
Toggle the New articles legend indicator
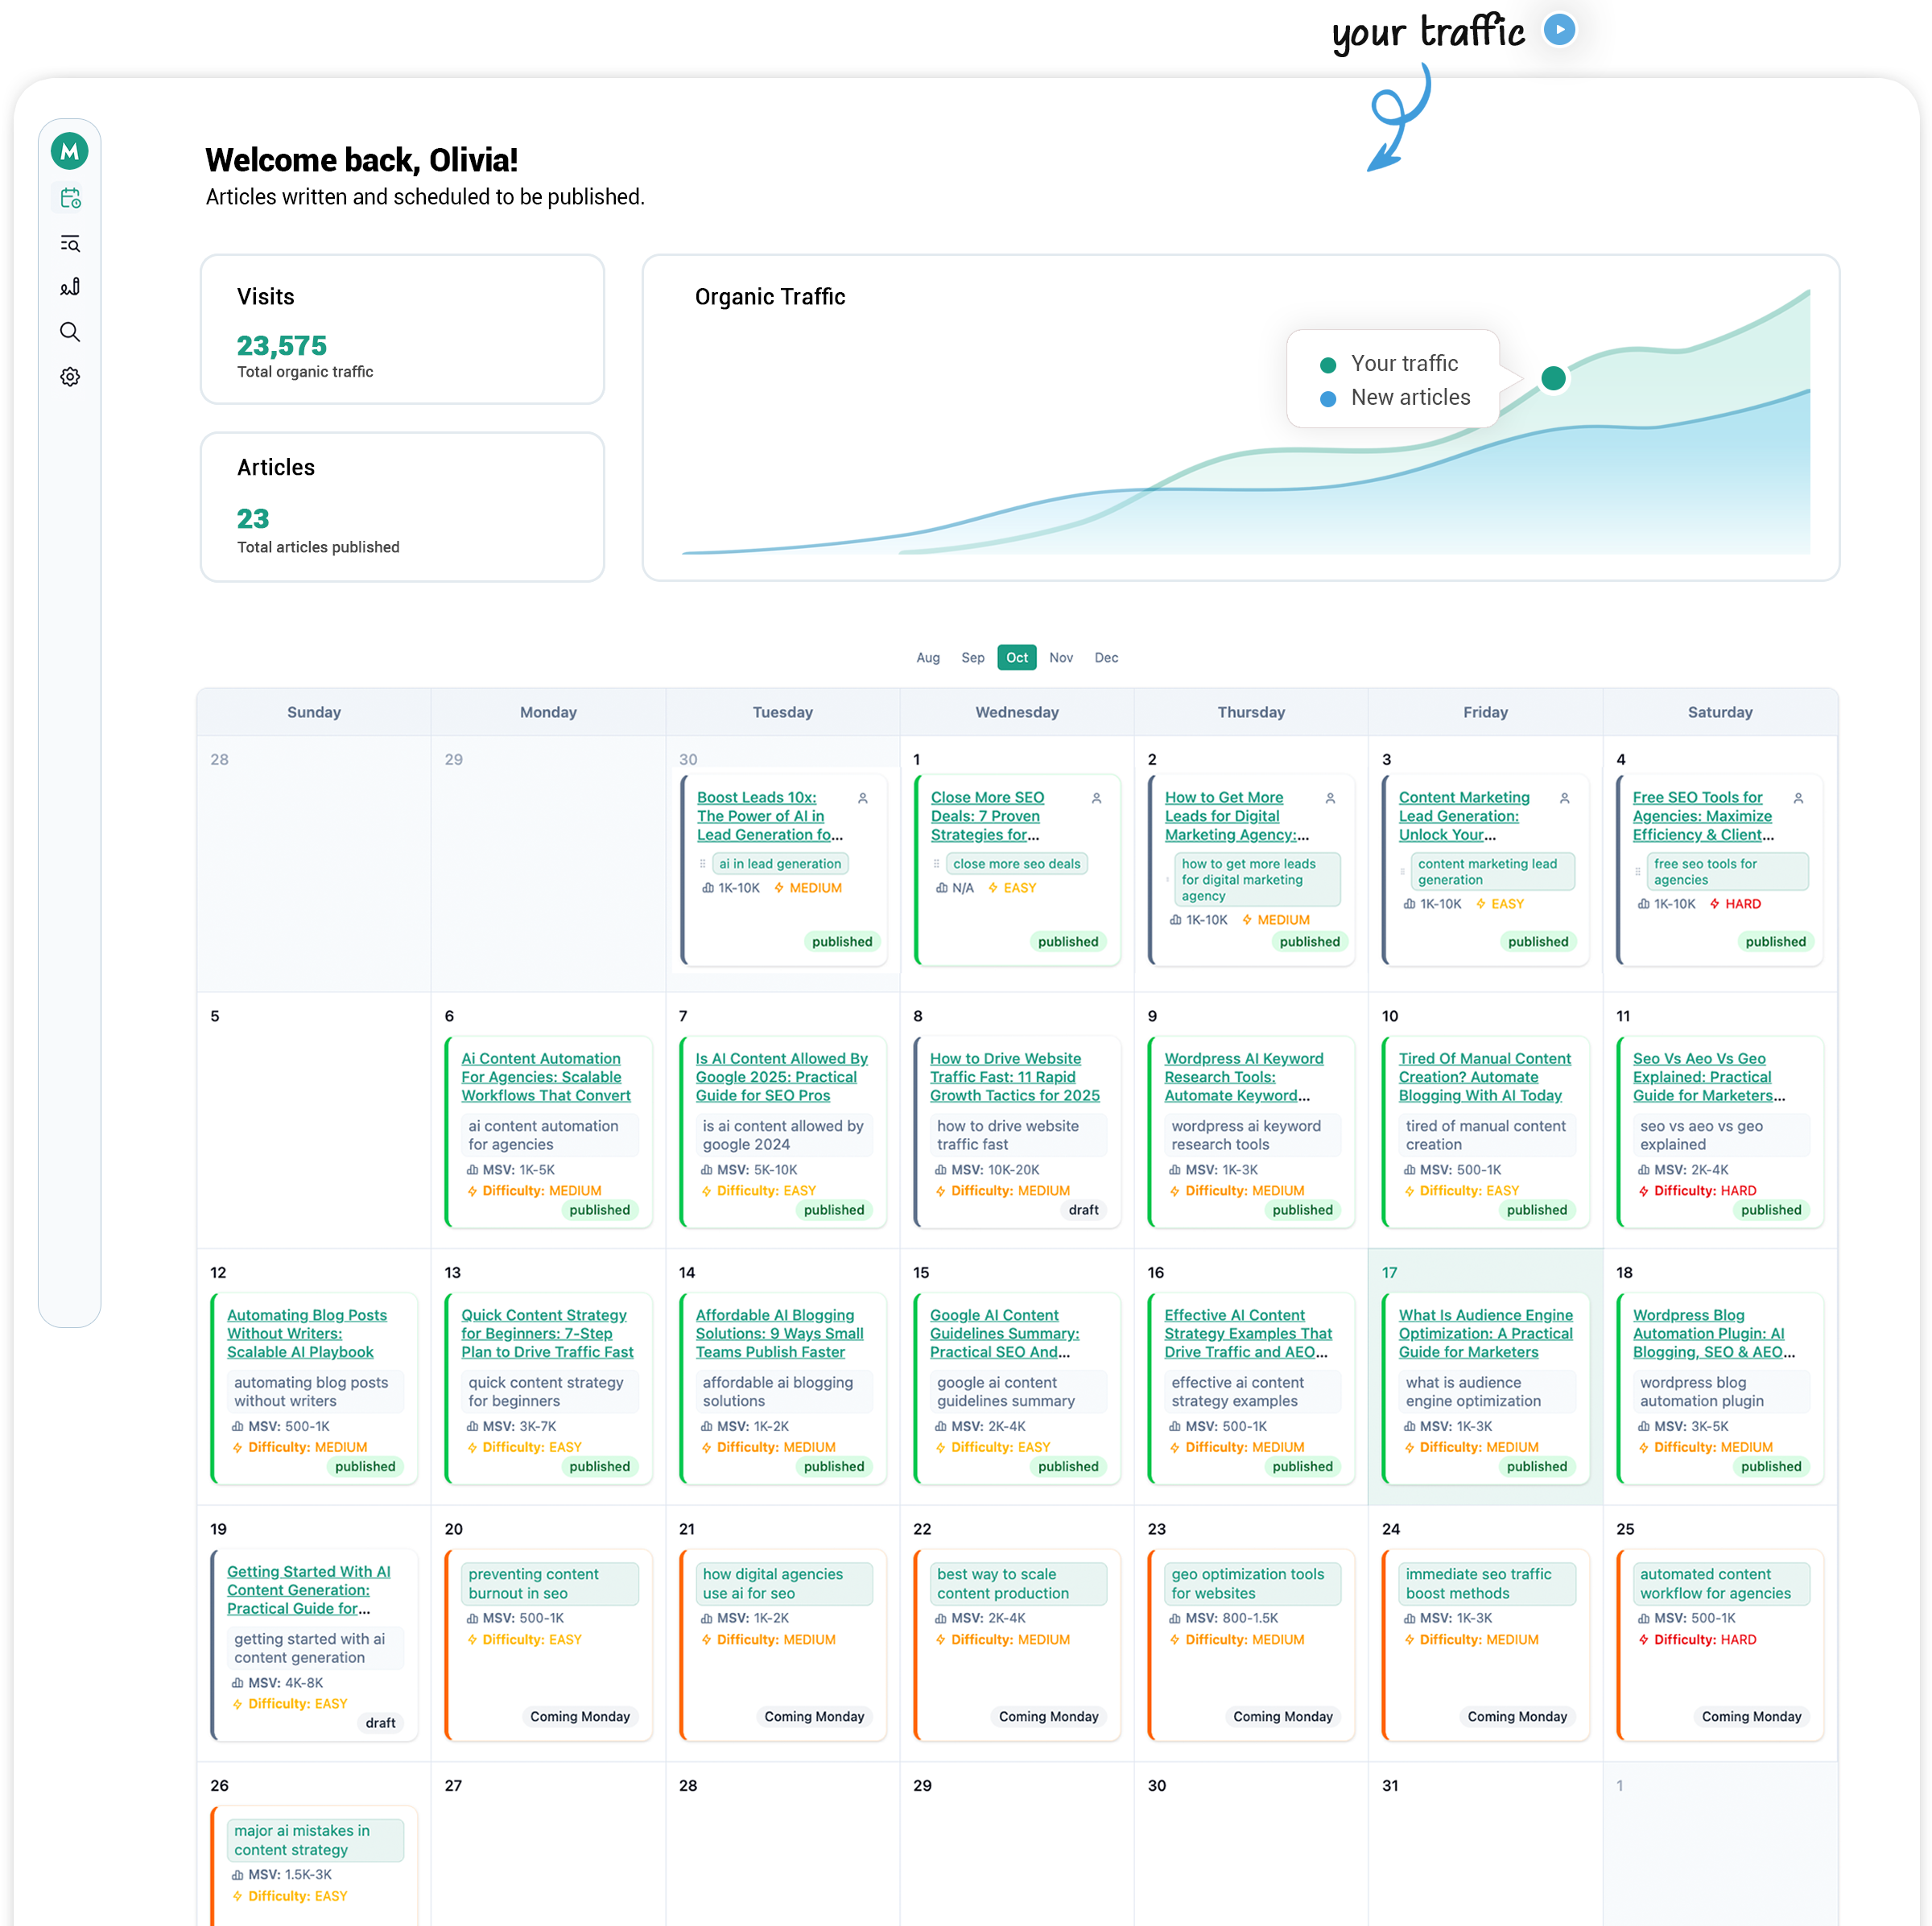click(1328, 398)
